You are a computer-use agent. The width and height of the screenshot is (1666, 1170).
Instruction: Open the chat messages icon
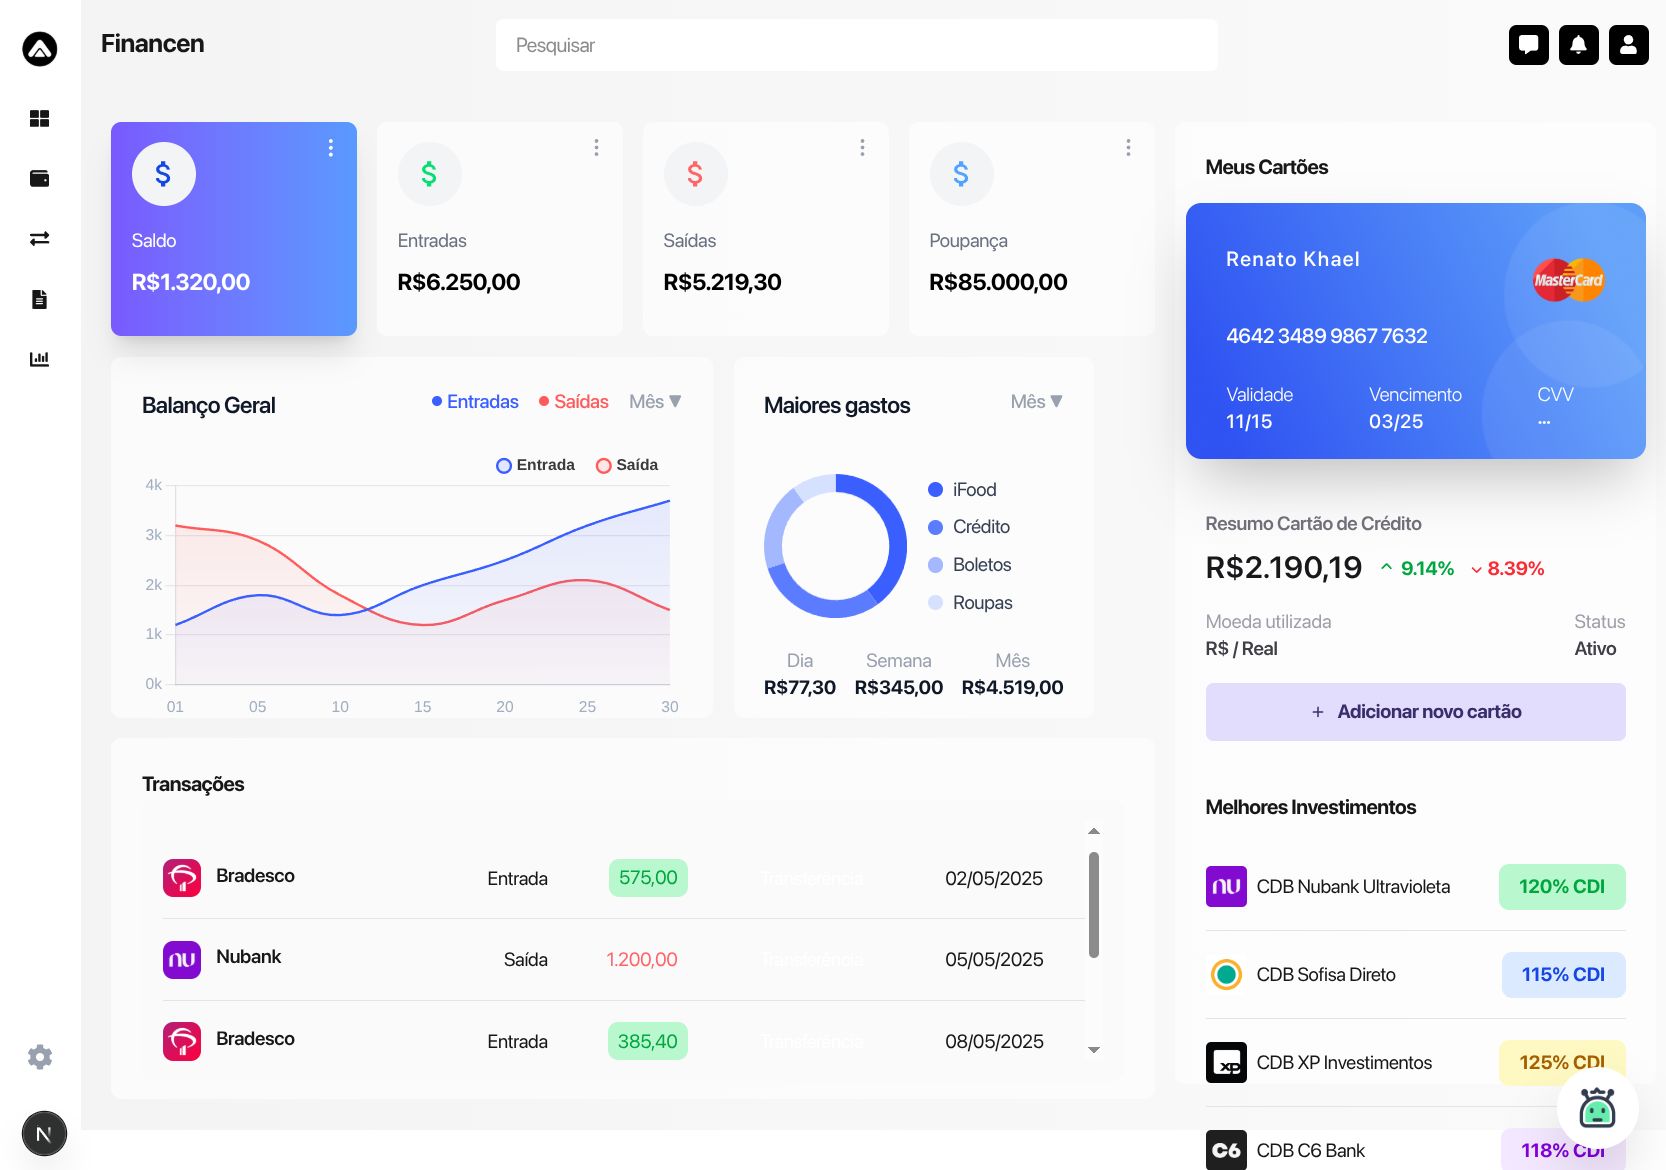(x=1528, y=45)
